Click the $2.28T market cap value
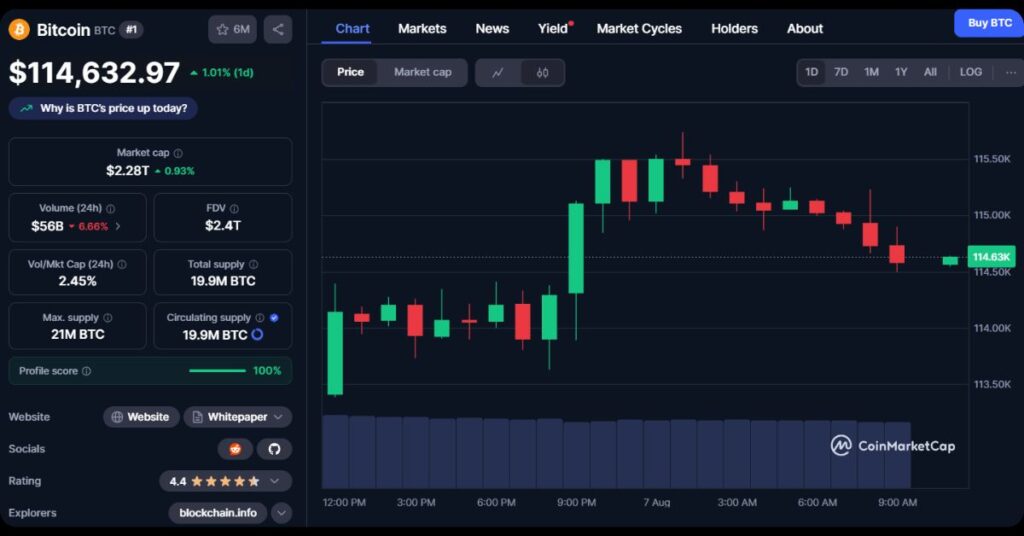This screenshot has height=536, width=1024. (127, 171)
